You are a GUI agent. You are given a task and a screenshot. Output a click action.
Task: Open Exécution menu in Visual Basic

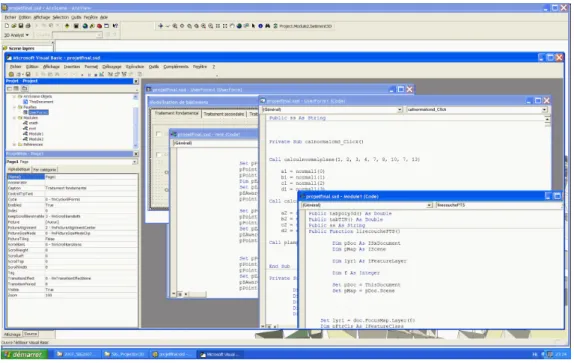tap(135, 67)
